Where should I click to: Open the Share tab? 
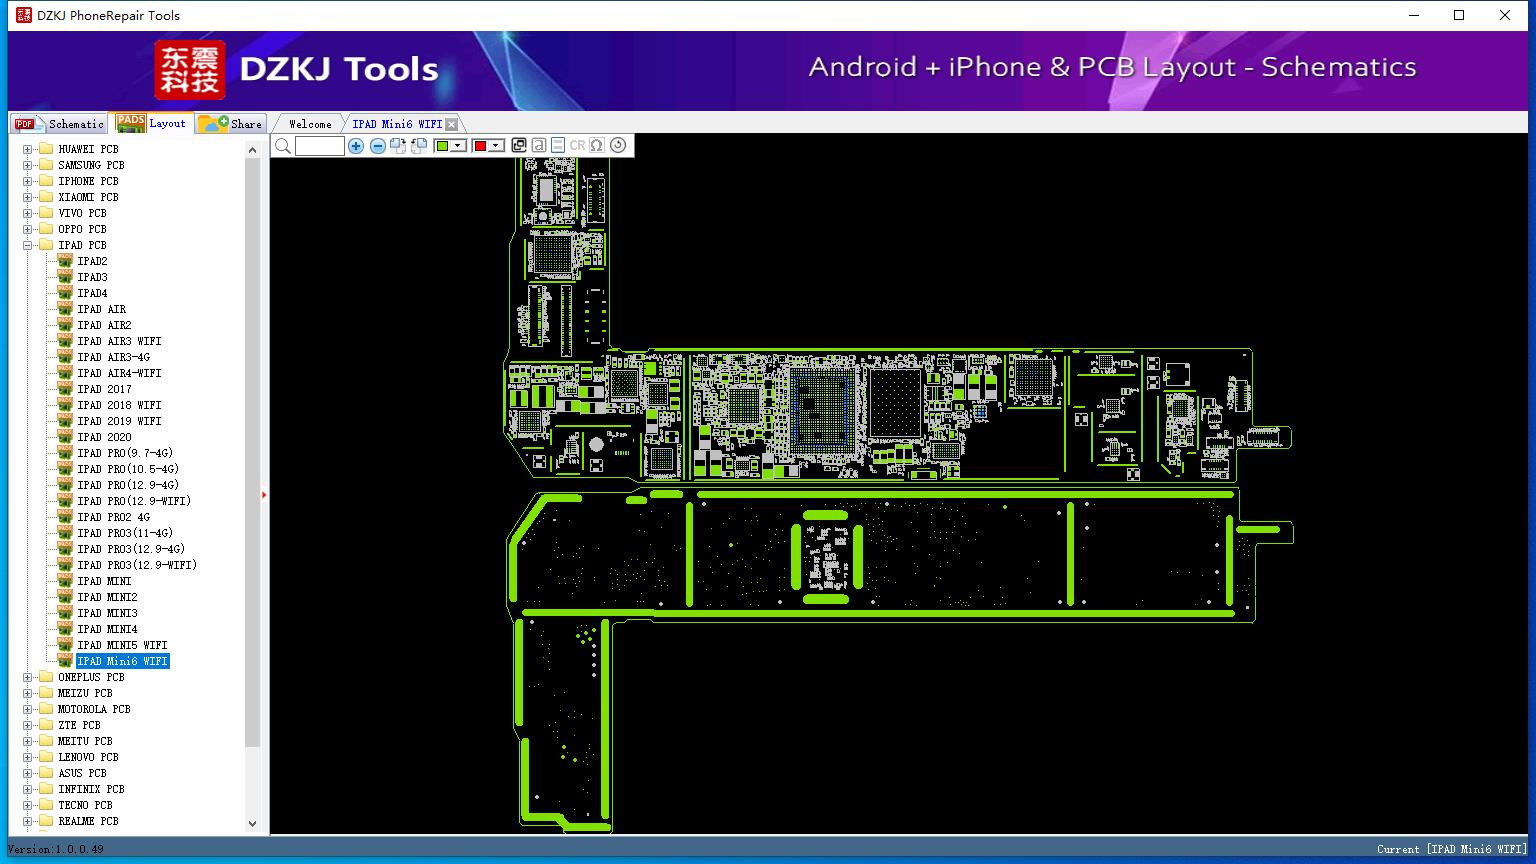click(230, 124)
